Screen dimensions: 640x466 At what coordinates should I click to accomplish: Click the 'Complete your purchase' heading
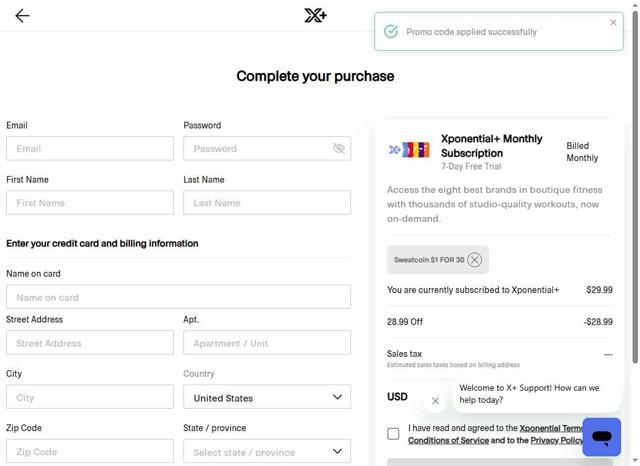315,76
